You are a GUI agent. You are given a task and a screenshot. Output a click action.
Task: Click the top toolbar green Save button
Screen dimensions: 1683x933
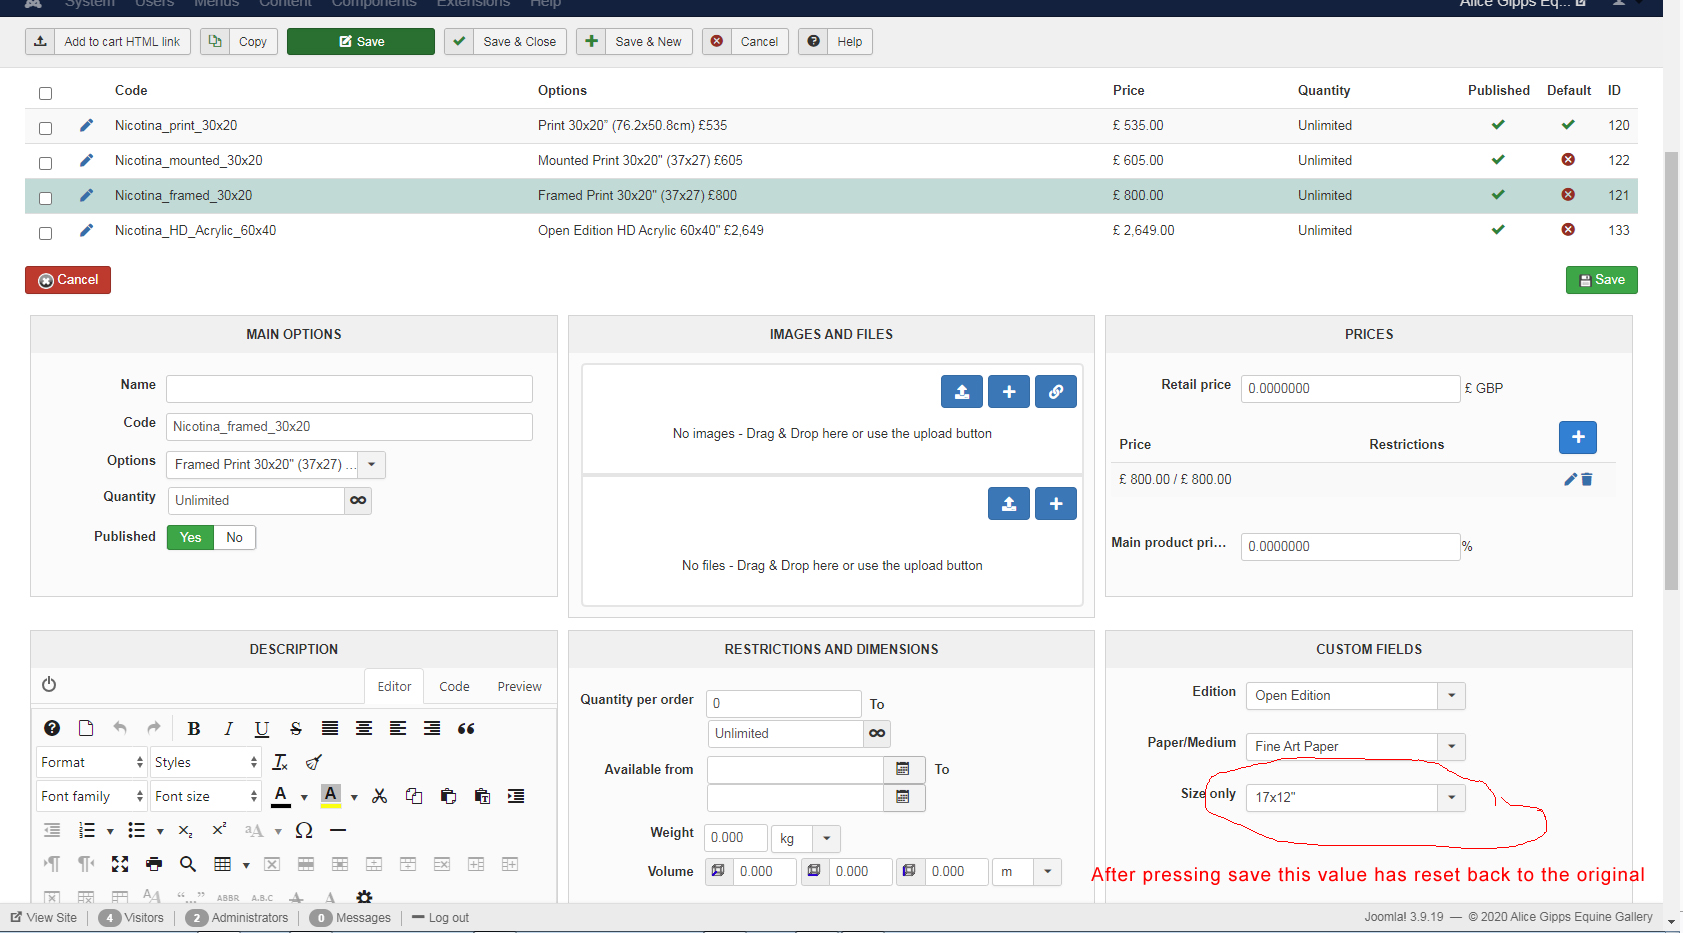coord(361,41)
